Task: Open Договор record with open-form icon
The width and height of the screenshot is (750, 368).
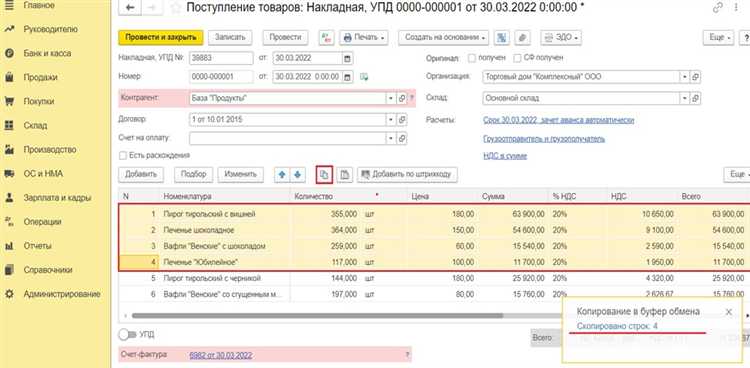Action: (402, 120)
